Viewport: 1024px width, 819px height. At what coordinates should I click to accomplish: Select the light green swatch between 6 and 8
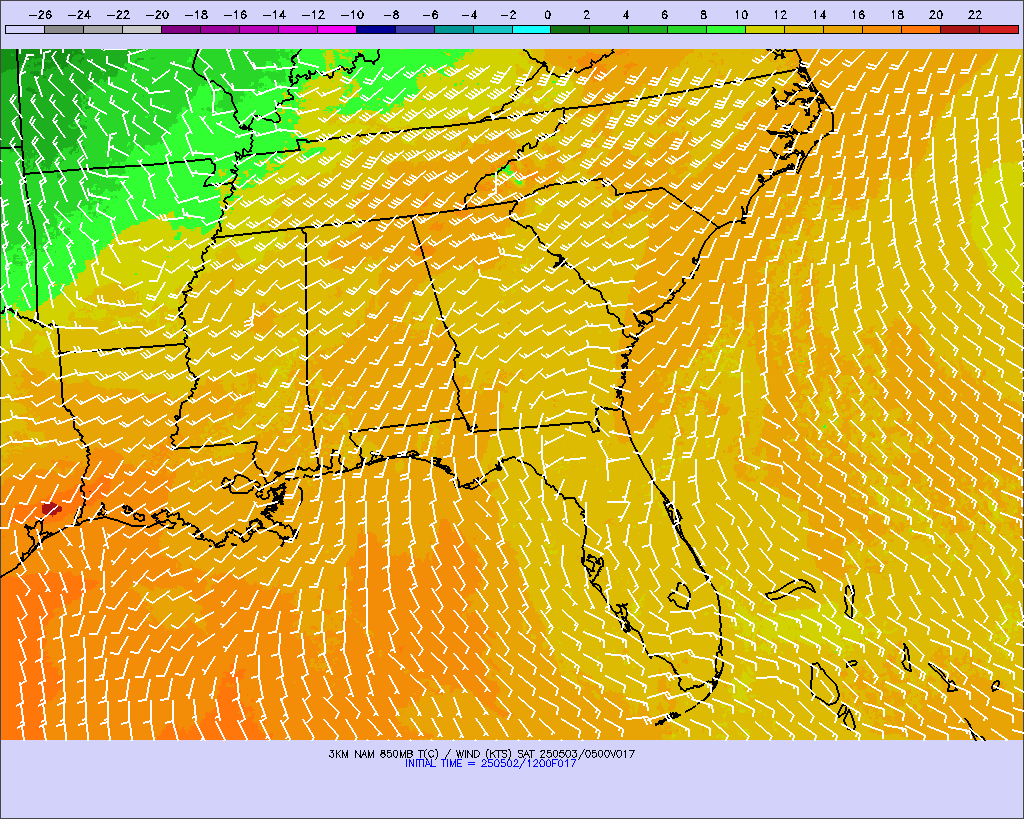click(688, 29)
